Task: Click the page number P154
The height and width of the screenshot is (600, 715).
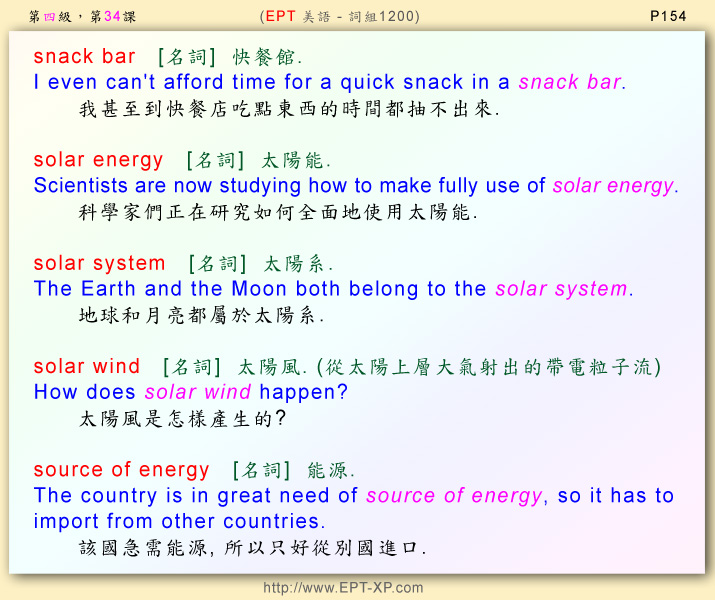Action: click(668, 16)
